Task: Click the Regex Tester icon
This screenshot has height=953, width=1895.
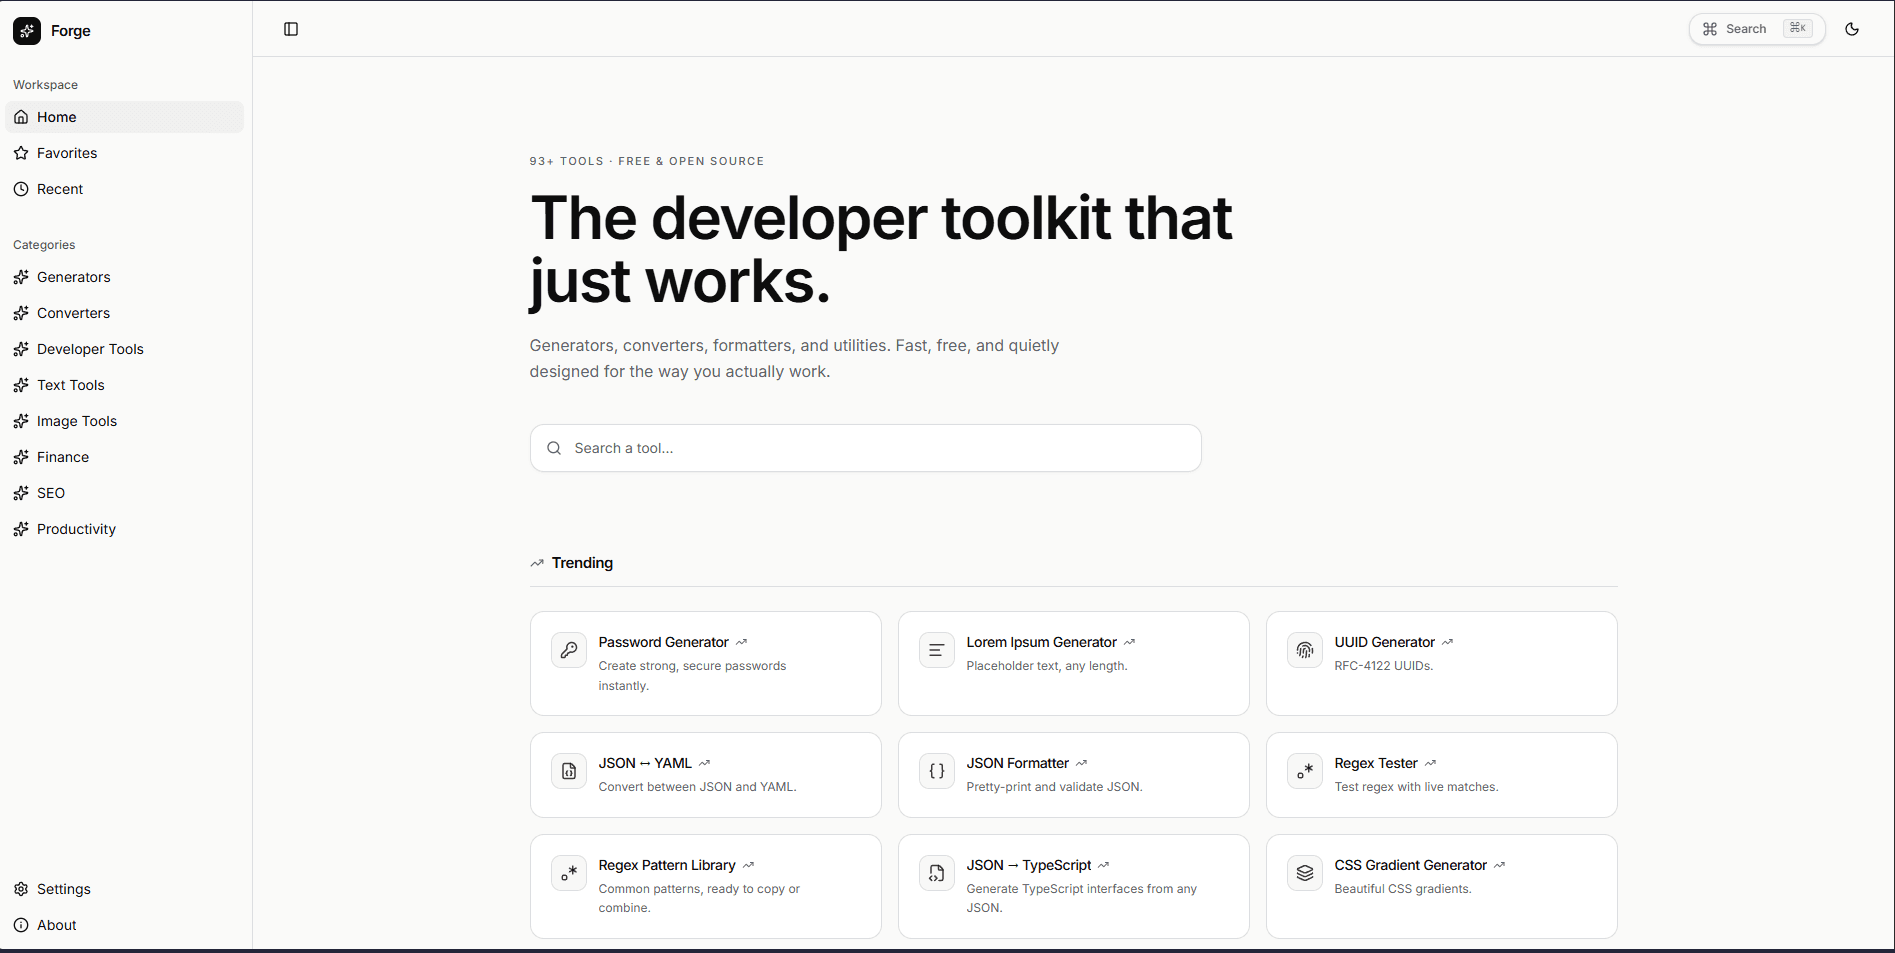Action: click(x=1305, y=771)
